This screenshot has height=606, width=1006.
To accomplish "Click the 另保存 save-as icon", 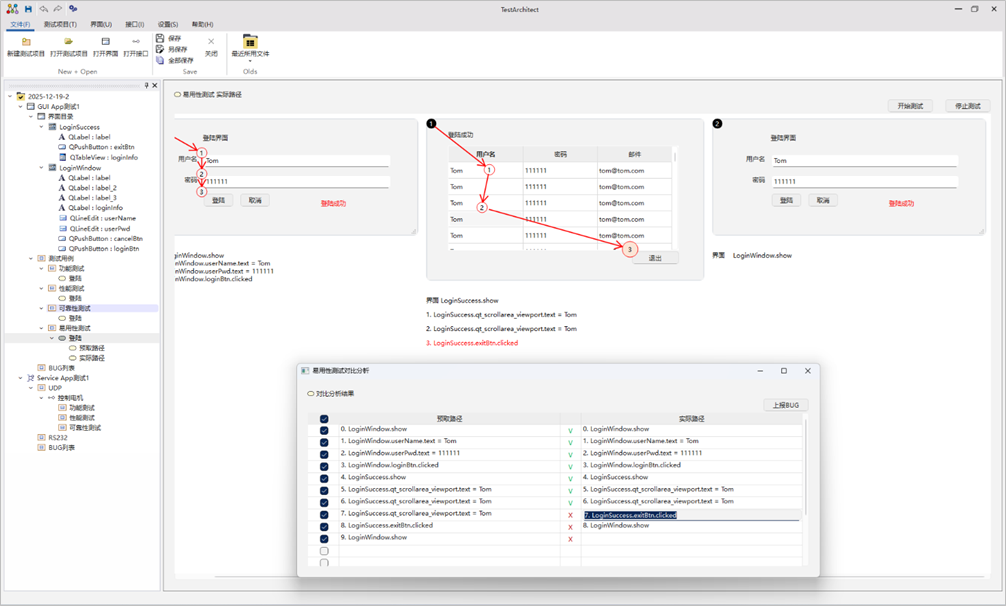I will coord(160,49).
